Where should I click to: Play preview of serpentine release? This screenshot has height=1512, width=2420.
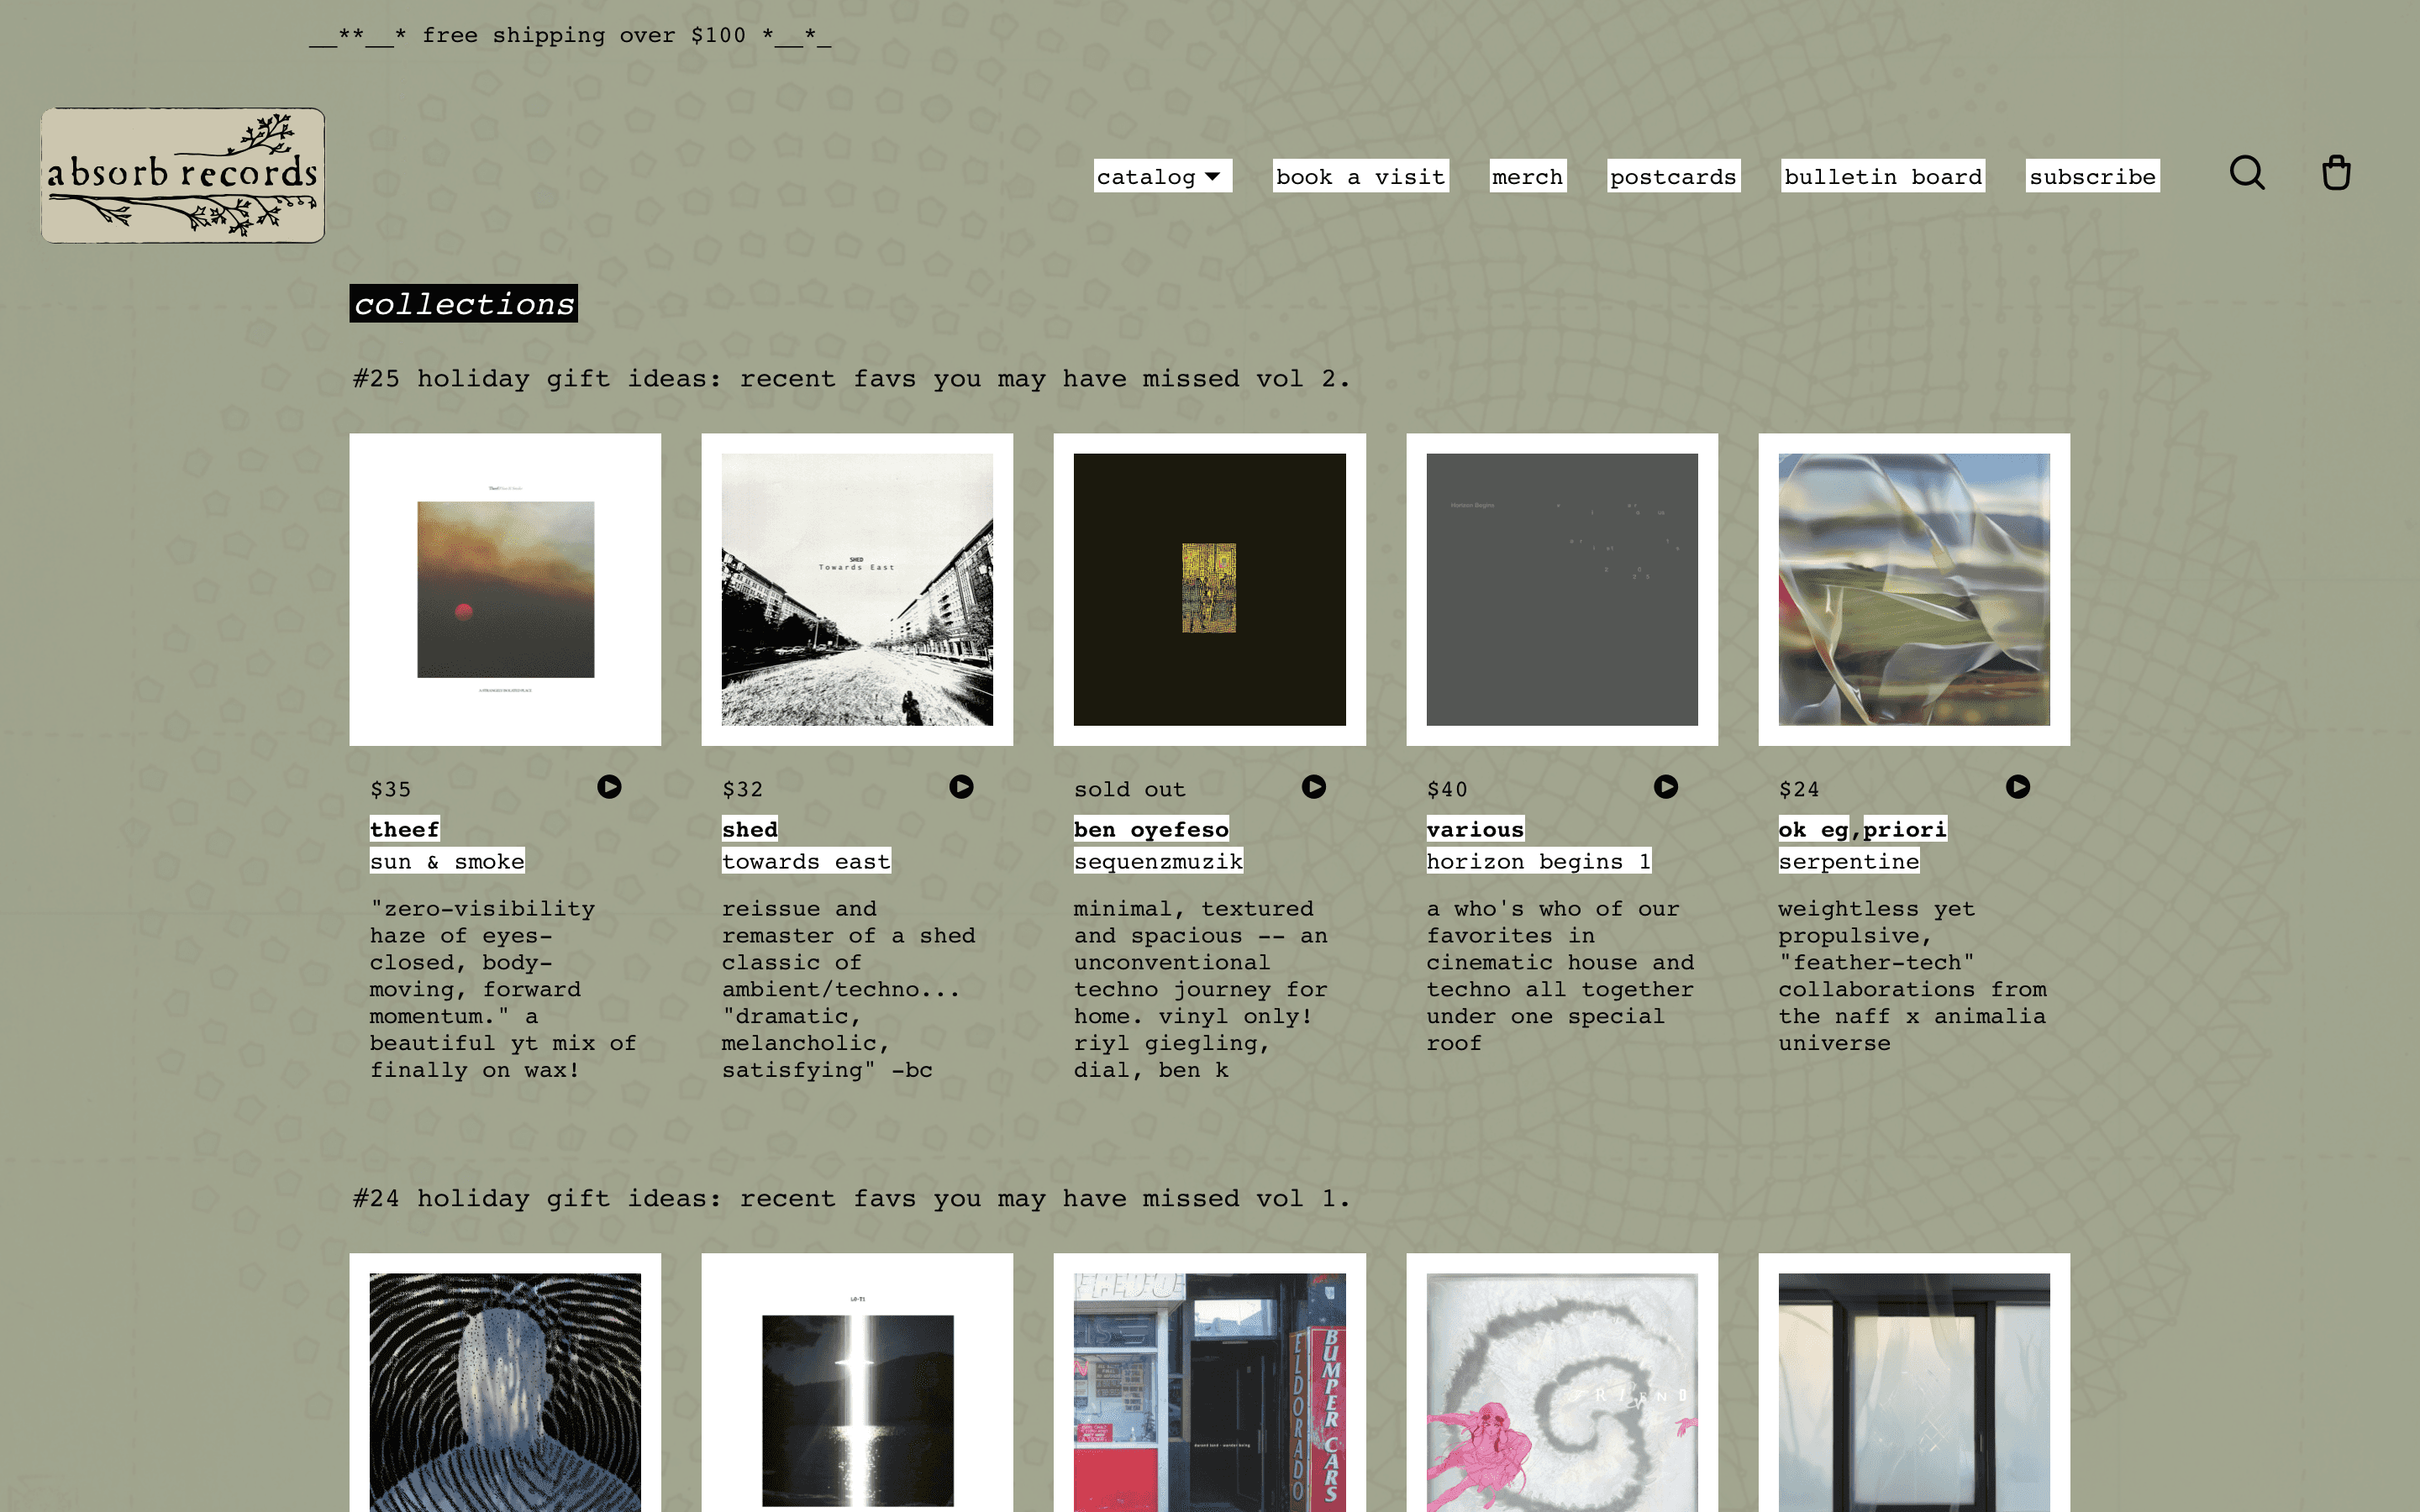coord(2017,787)
